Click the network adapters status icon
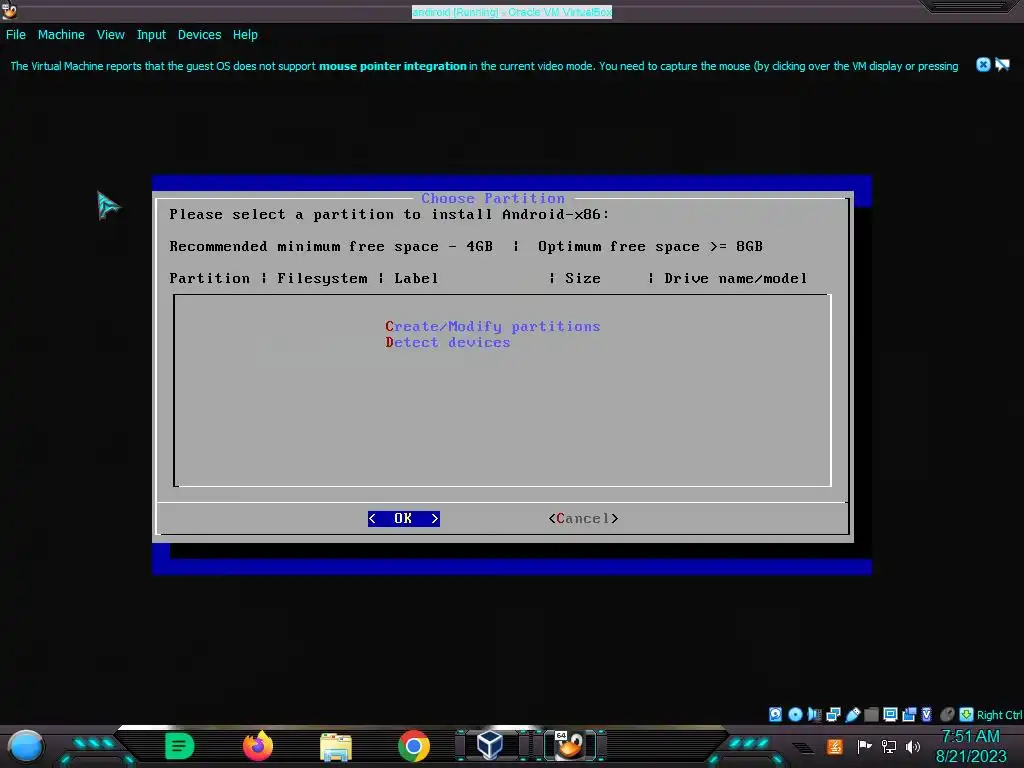 pos(833,714)
